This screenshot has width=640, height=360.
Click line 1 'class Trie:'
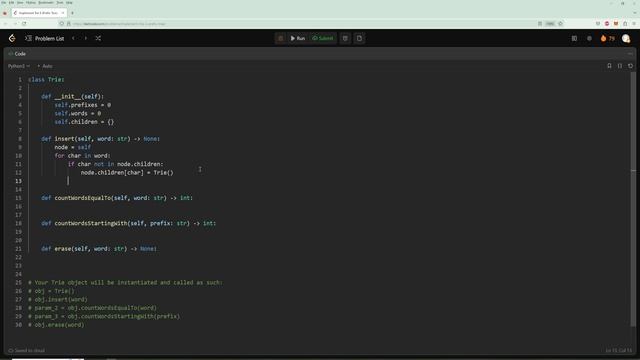click(x=47, y=80)
